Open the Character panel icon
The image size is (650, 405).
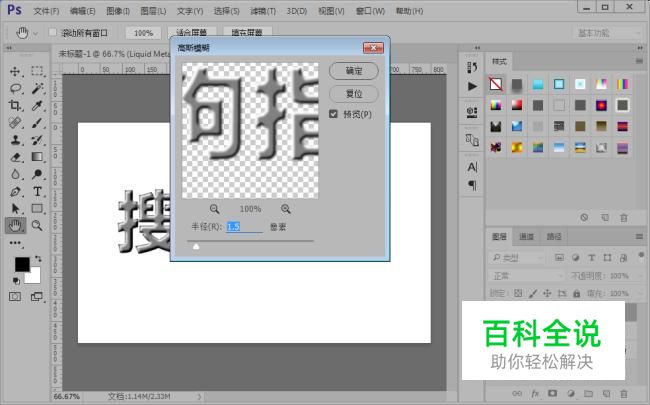coord(472,167)
